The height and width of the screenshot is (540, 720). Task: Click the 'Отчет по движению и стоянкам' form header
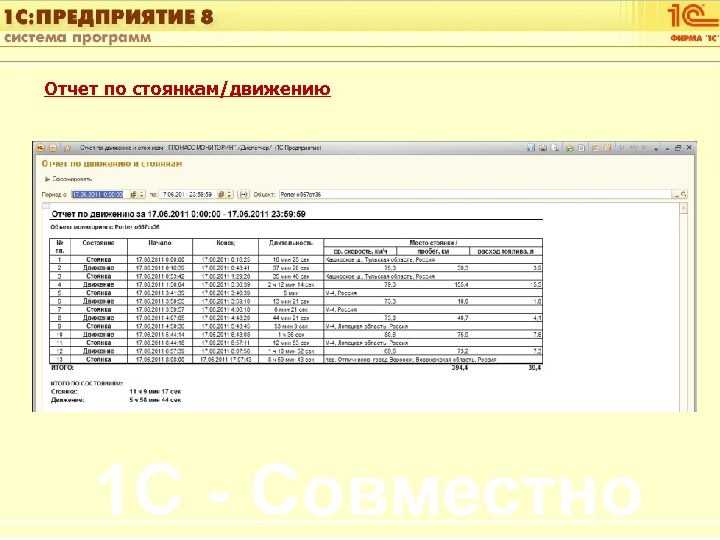click(112, 164)
